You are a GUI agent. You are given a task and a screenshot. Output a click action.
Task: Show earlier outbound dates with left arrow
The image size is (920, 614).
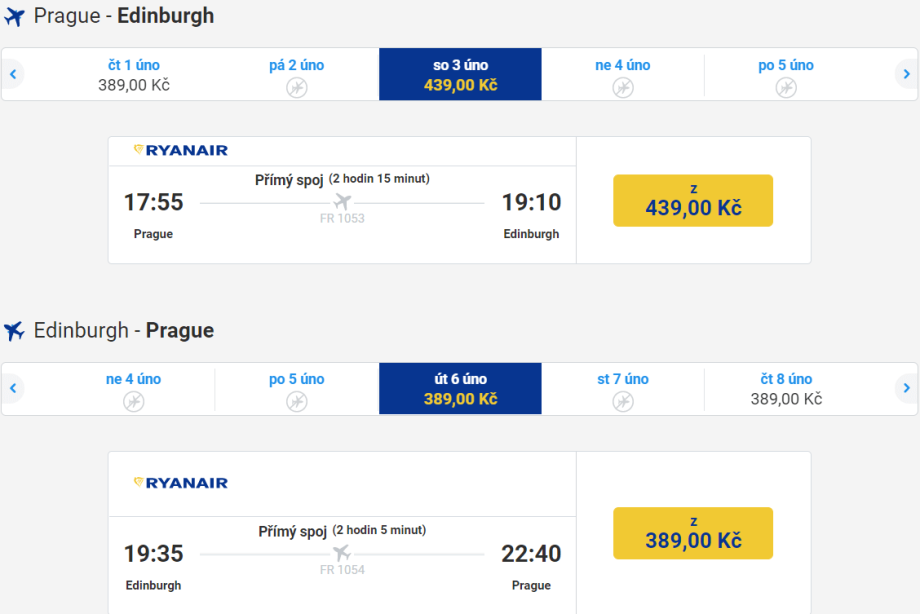(13, 74)
